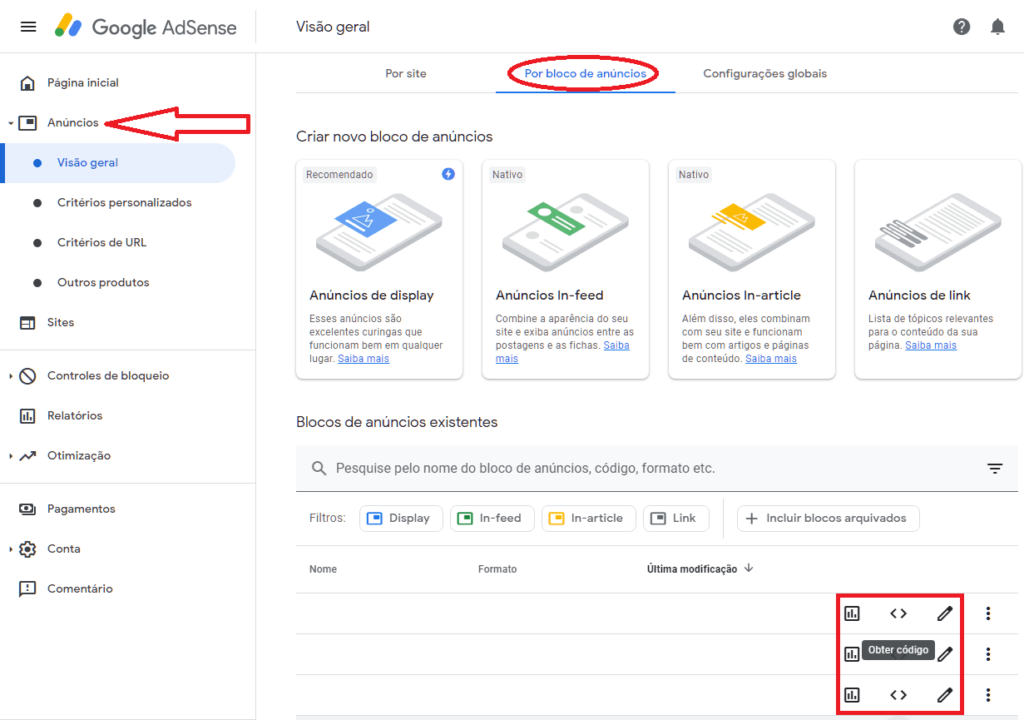Sort by Última modificação column
The image size is (1024, 720).
(700, 569)
